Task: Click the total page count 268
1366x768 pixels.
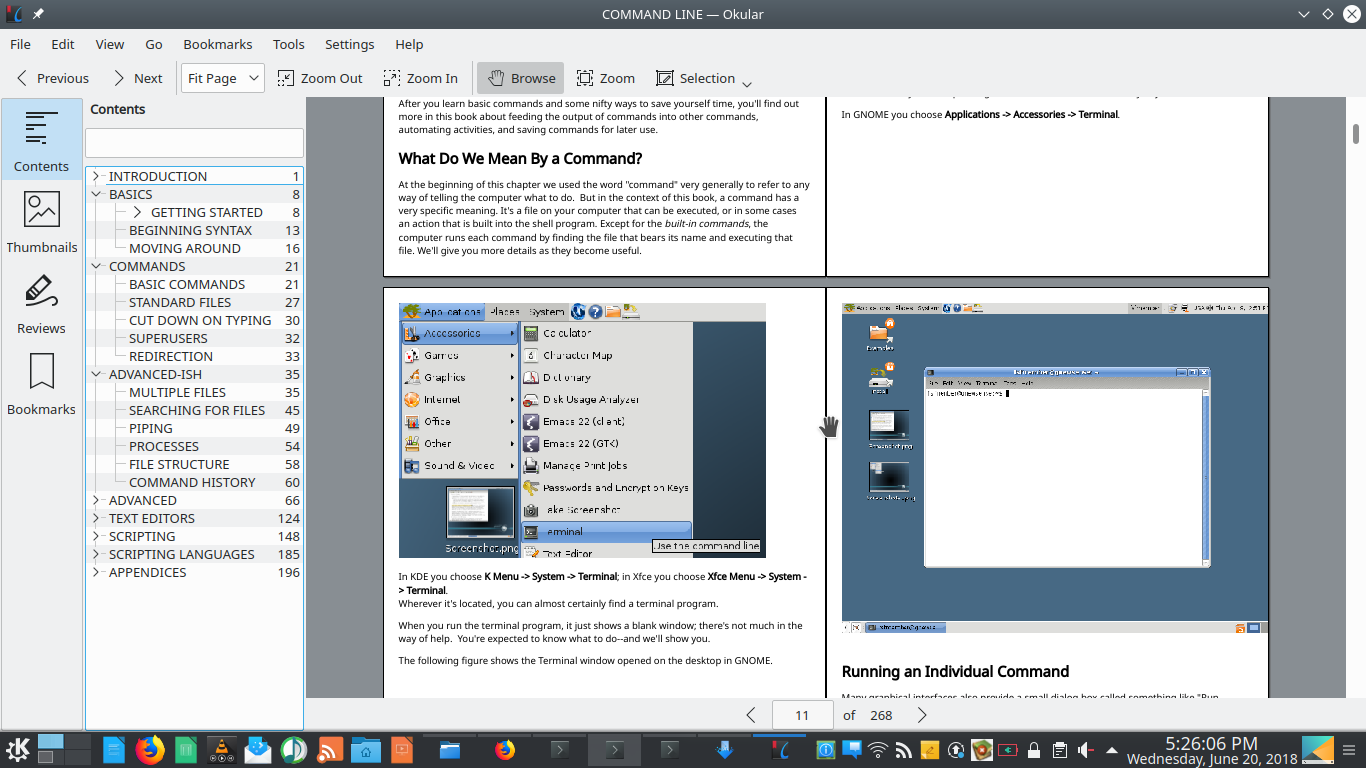Action: coord(881,715)
